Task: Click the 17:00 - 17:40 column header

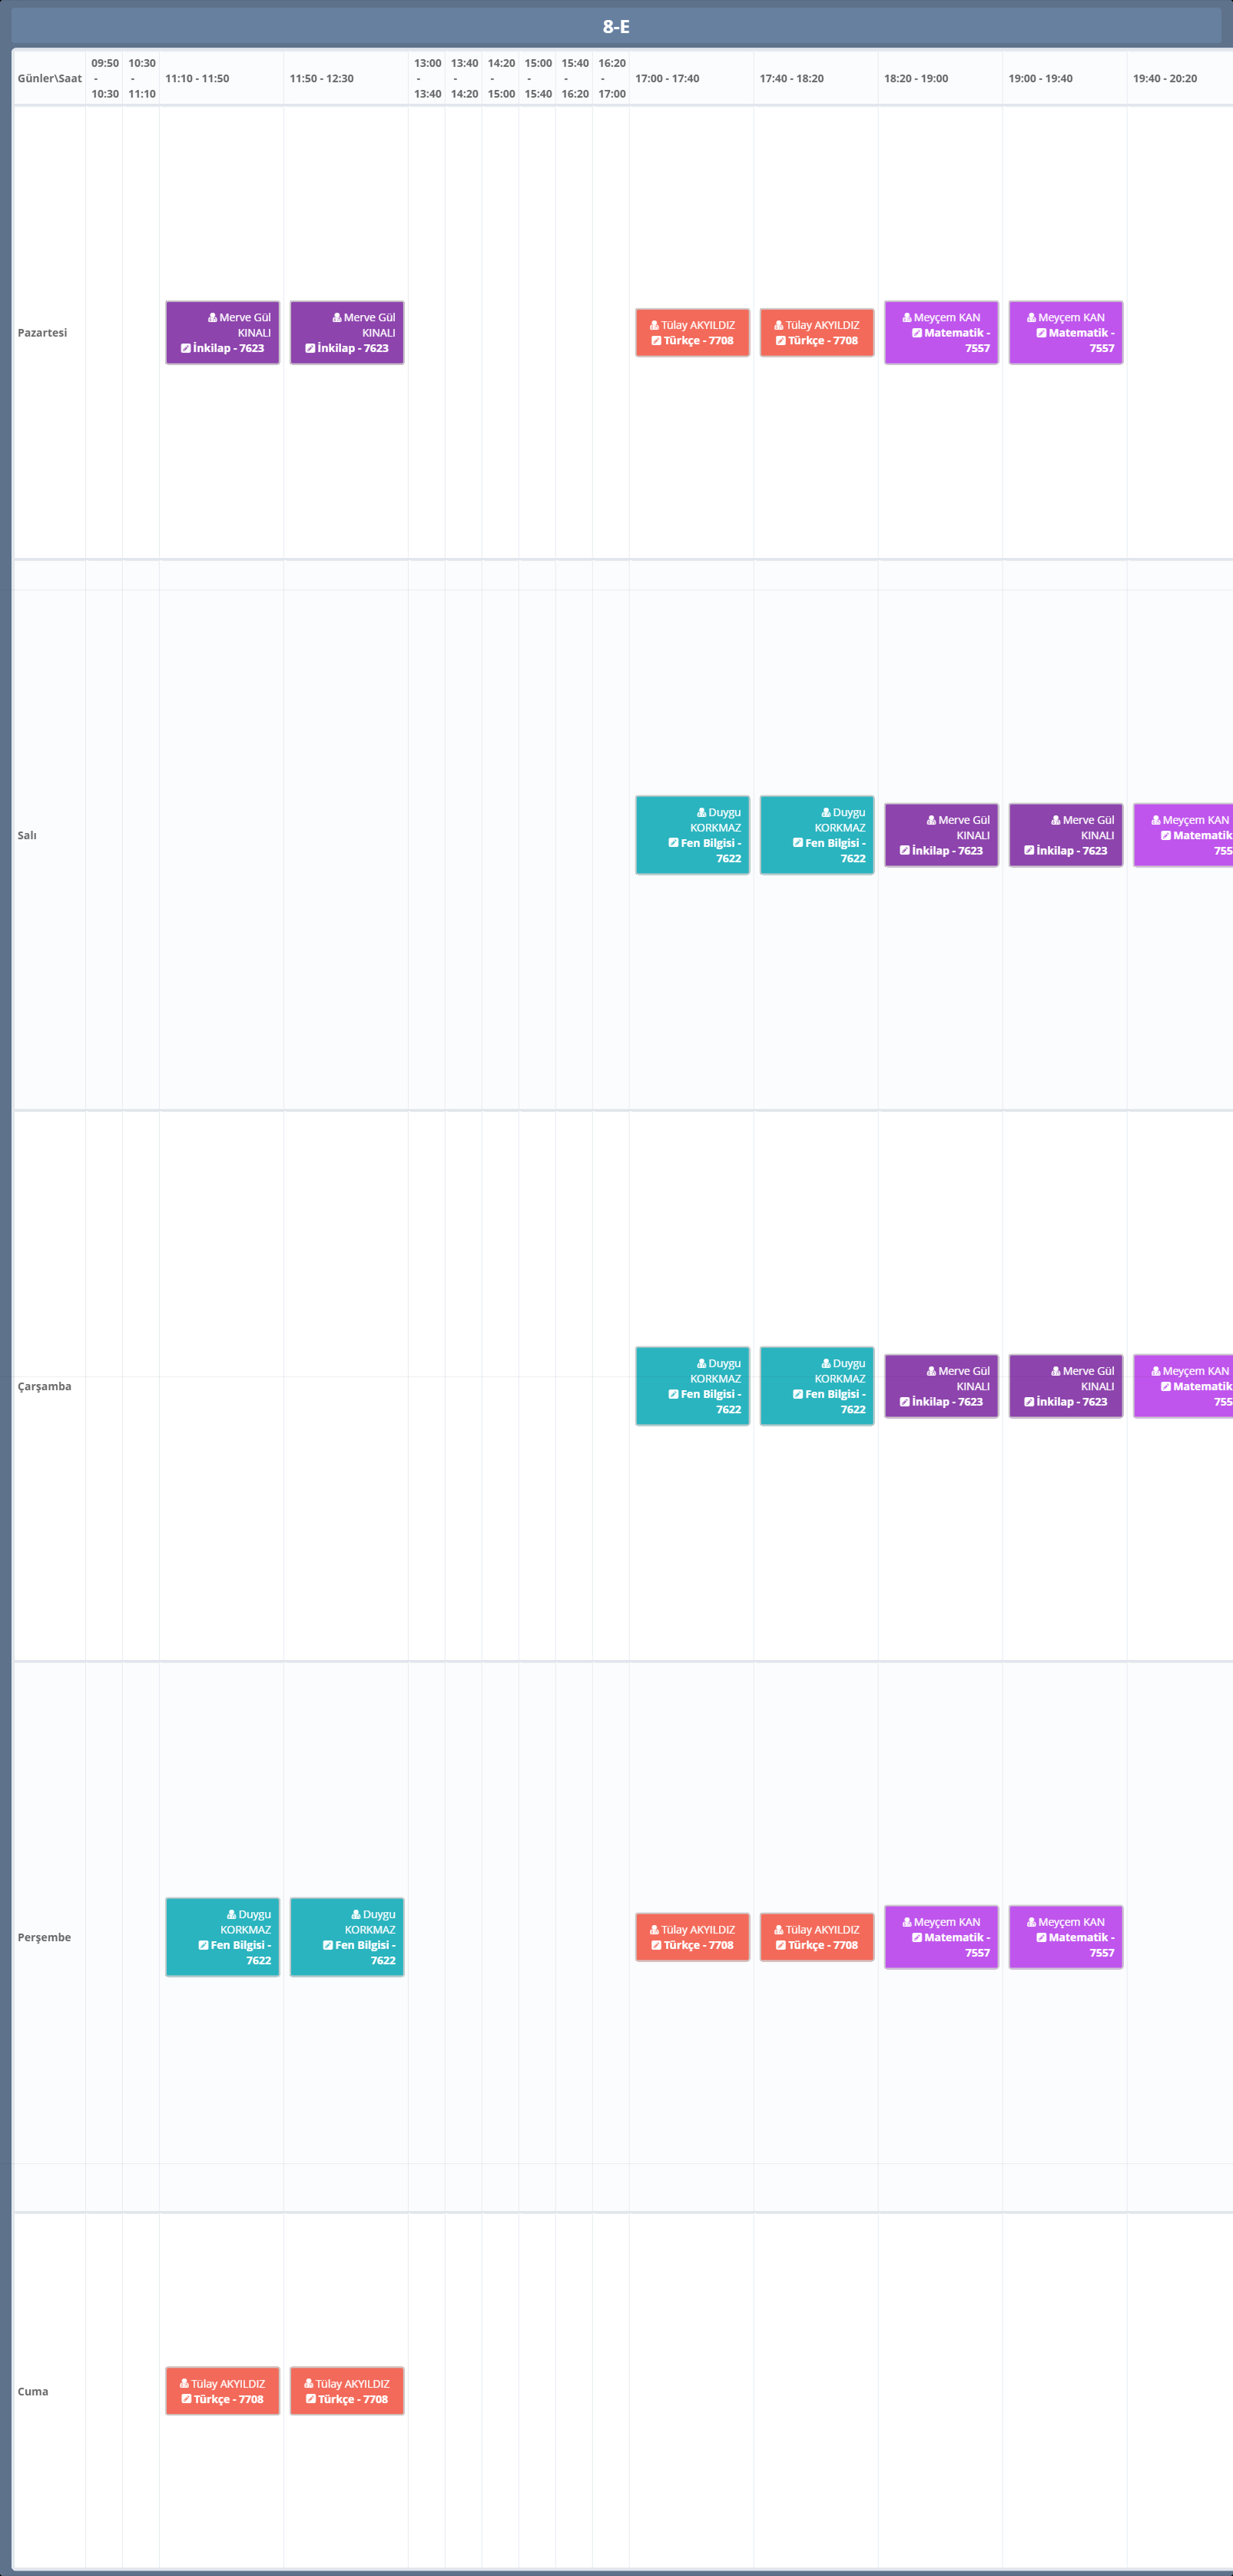Action: coord(667,79)
